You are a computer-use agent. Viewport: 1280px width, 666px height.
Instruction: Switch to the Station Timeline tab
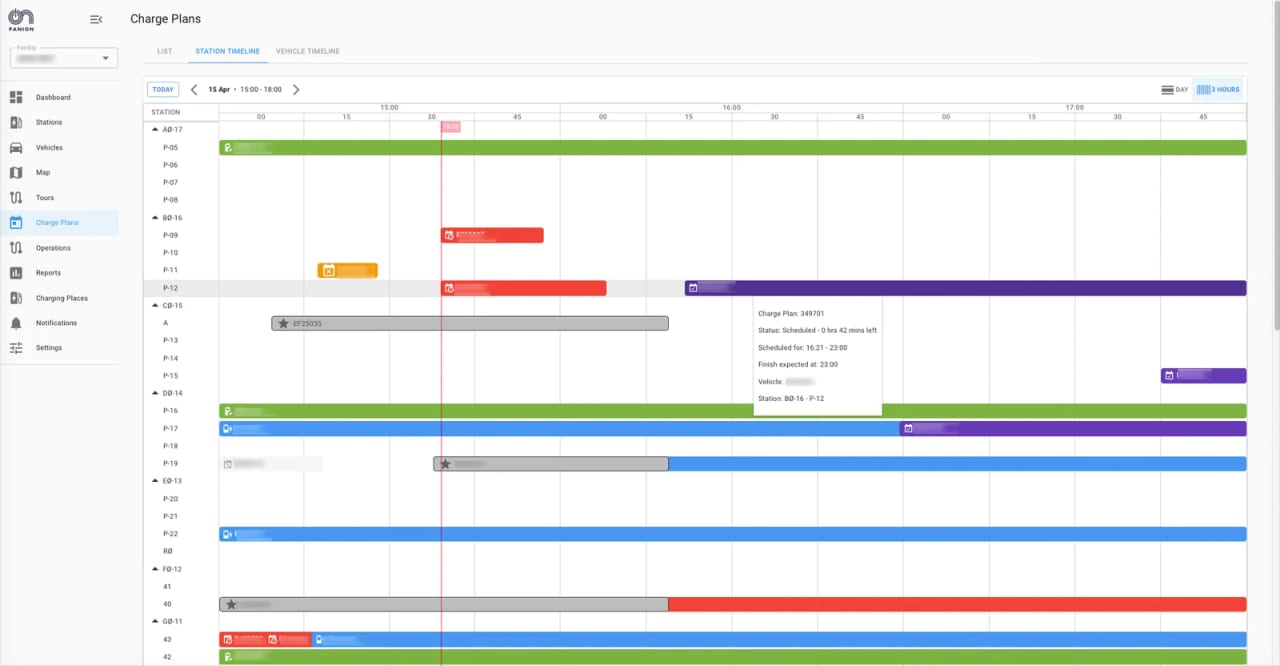pyautogui.click(x=227, y=51)
